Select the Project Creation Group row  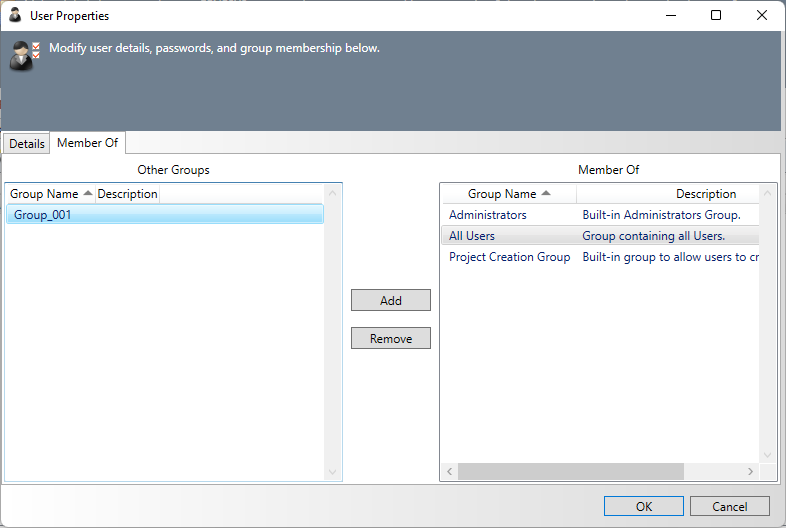pos(509,257)
